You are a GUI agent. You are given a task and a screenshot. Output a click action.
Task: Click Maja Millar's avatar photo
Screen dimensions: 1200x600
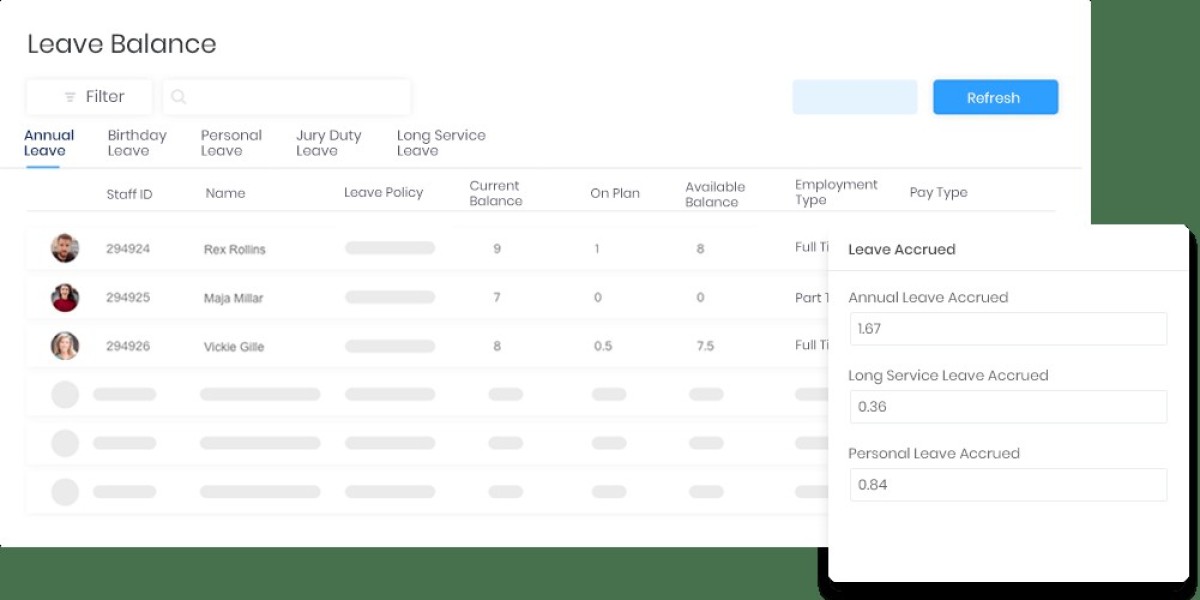tap(65, 297)
